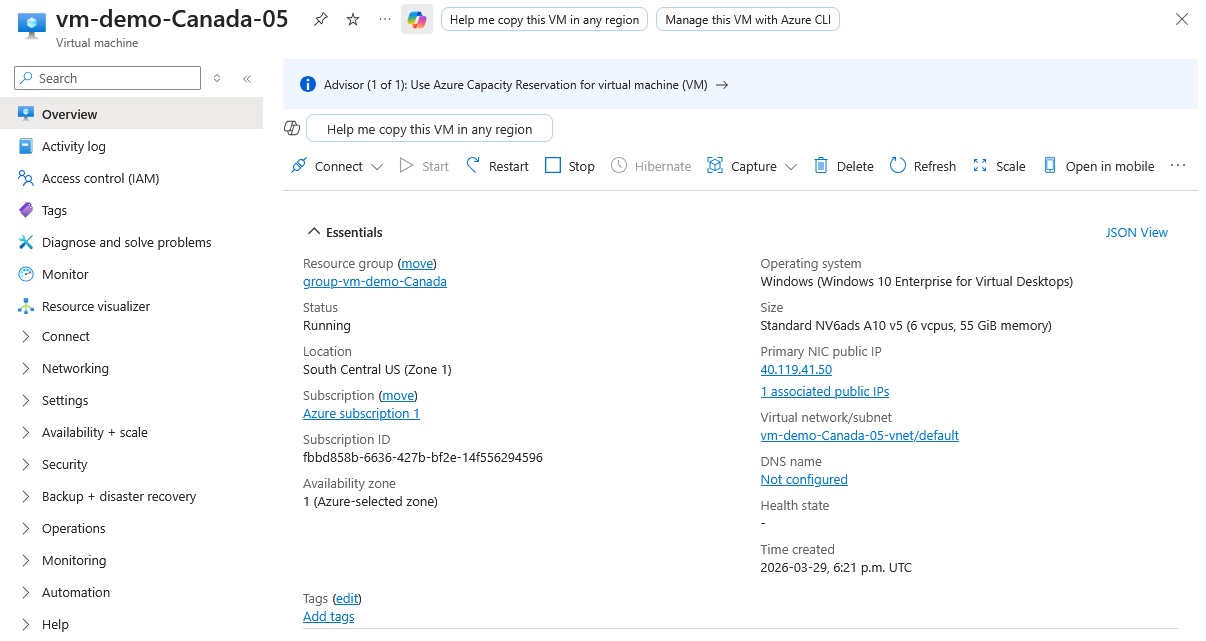Open Activity log in sidebar
Image resolution: width=1206 pixels, height=641 pixels.
click(73, 146)
